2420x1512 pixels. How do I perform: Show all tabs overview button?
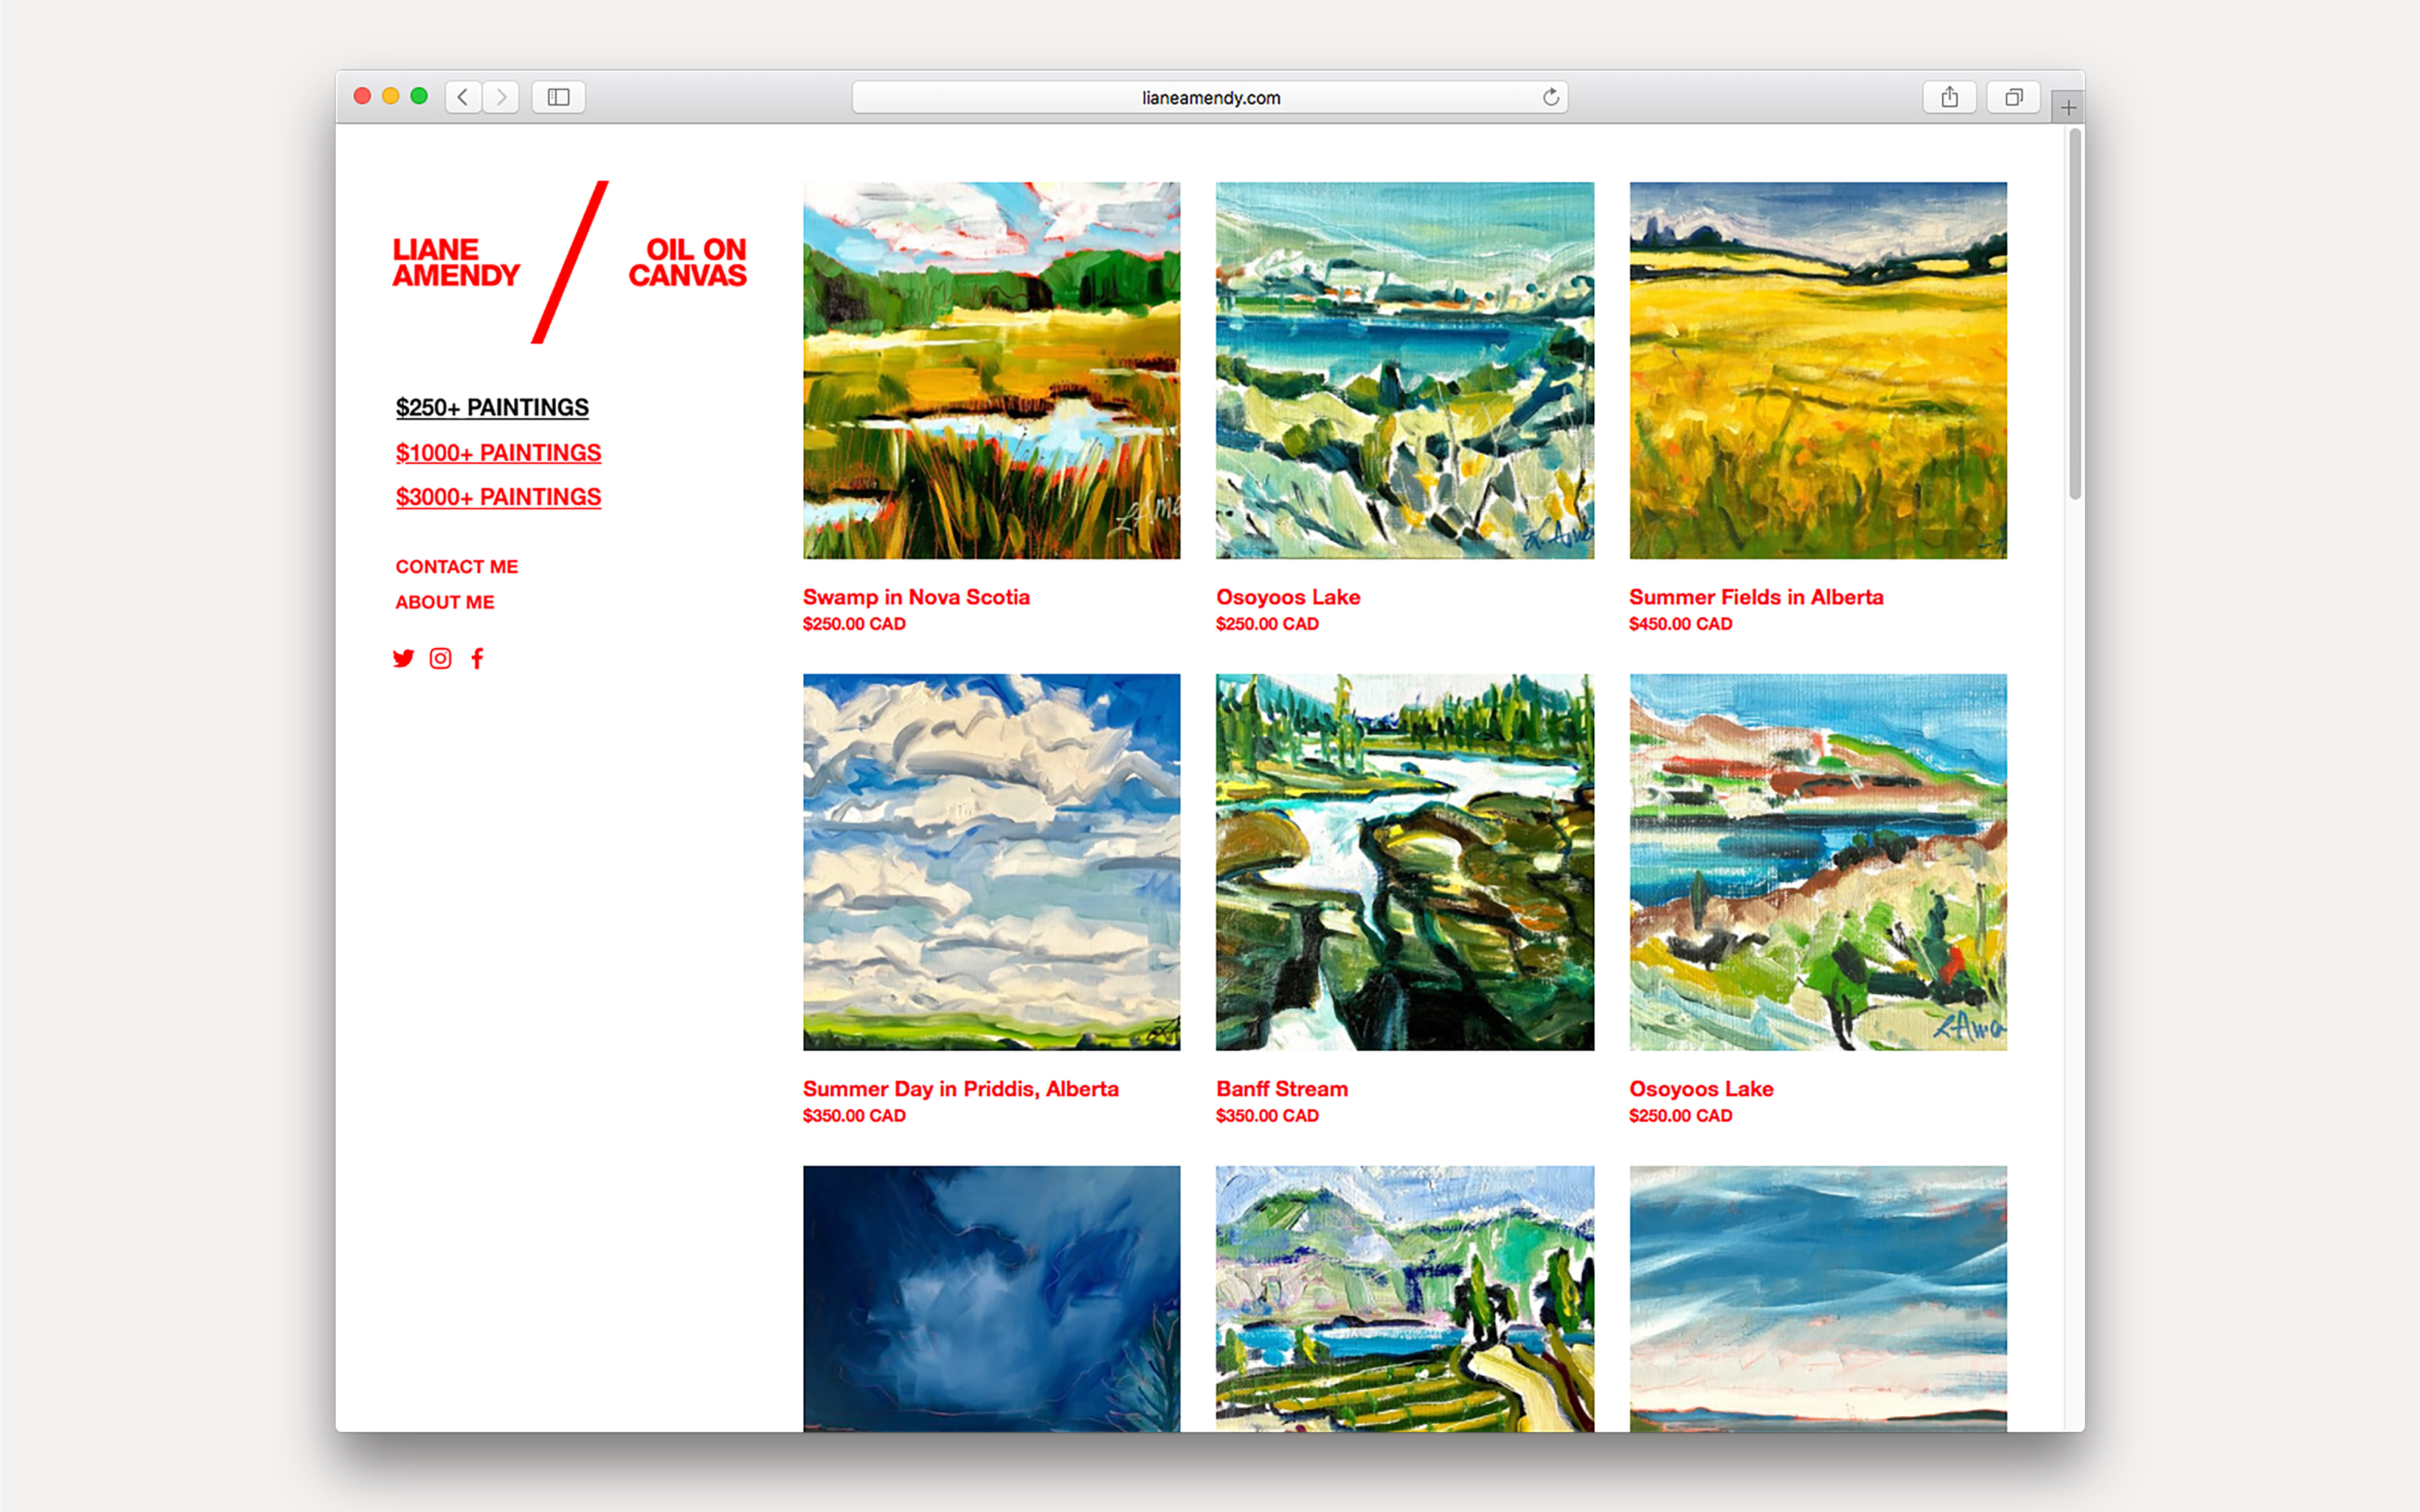click(2013, 97)
